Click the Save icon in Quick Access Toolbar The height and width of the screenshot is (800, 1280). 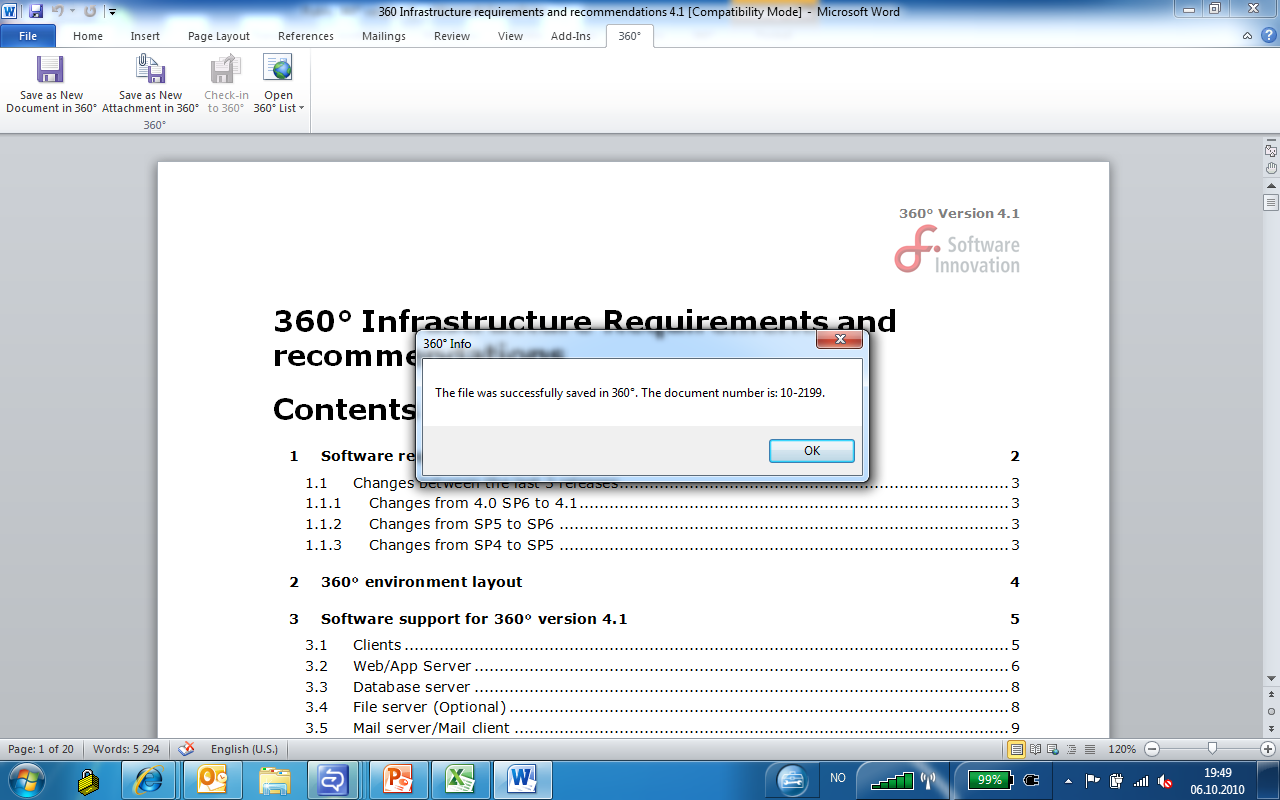[36, 12]
